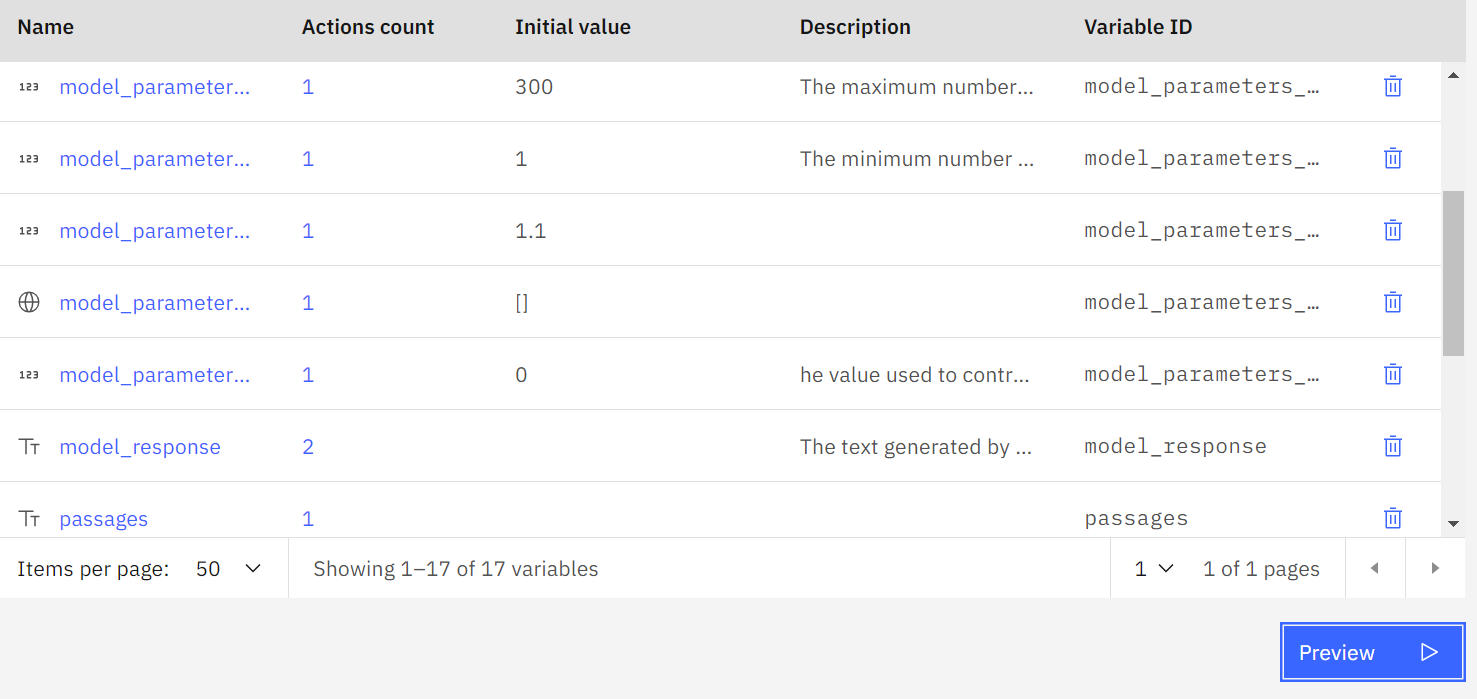Delete the variable with initial value []
1477x699 pixels.
(x=1392, y=303)
